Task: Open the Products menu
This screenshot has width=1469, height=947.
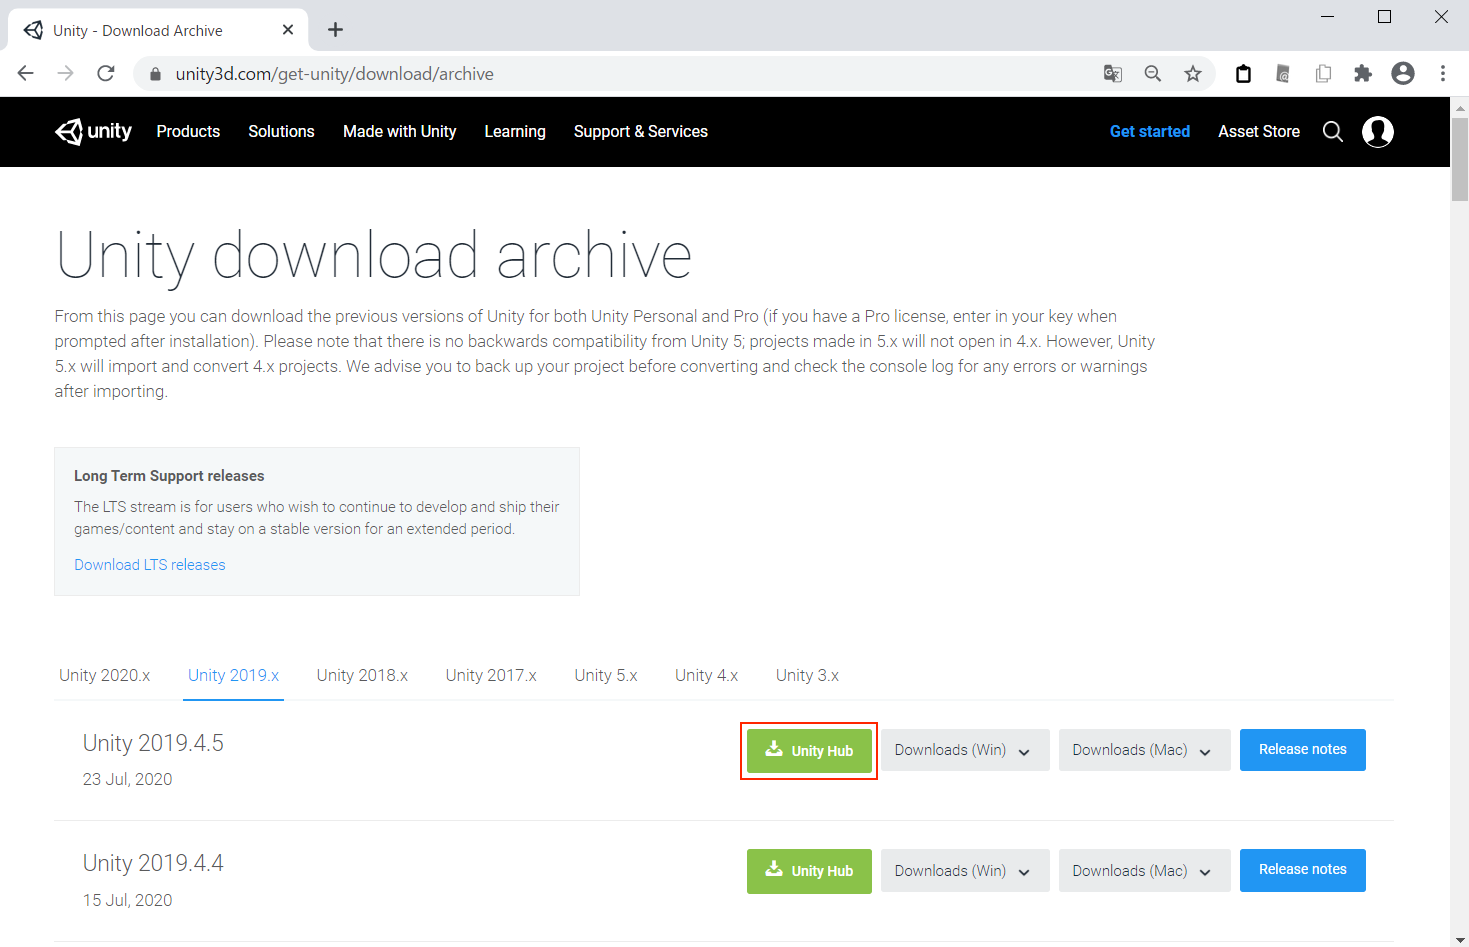Action: pos(188,132)
